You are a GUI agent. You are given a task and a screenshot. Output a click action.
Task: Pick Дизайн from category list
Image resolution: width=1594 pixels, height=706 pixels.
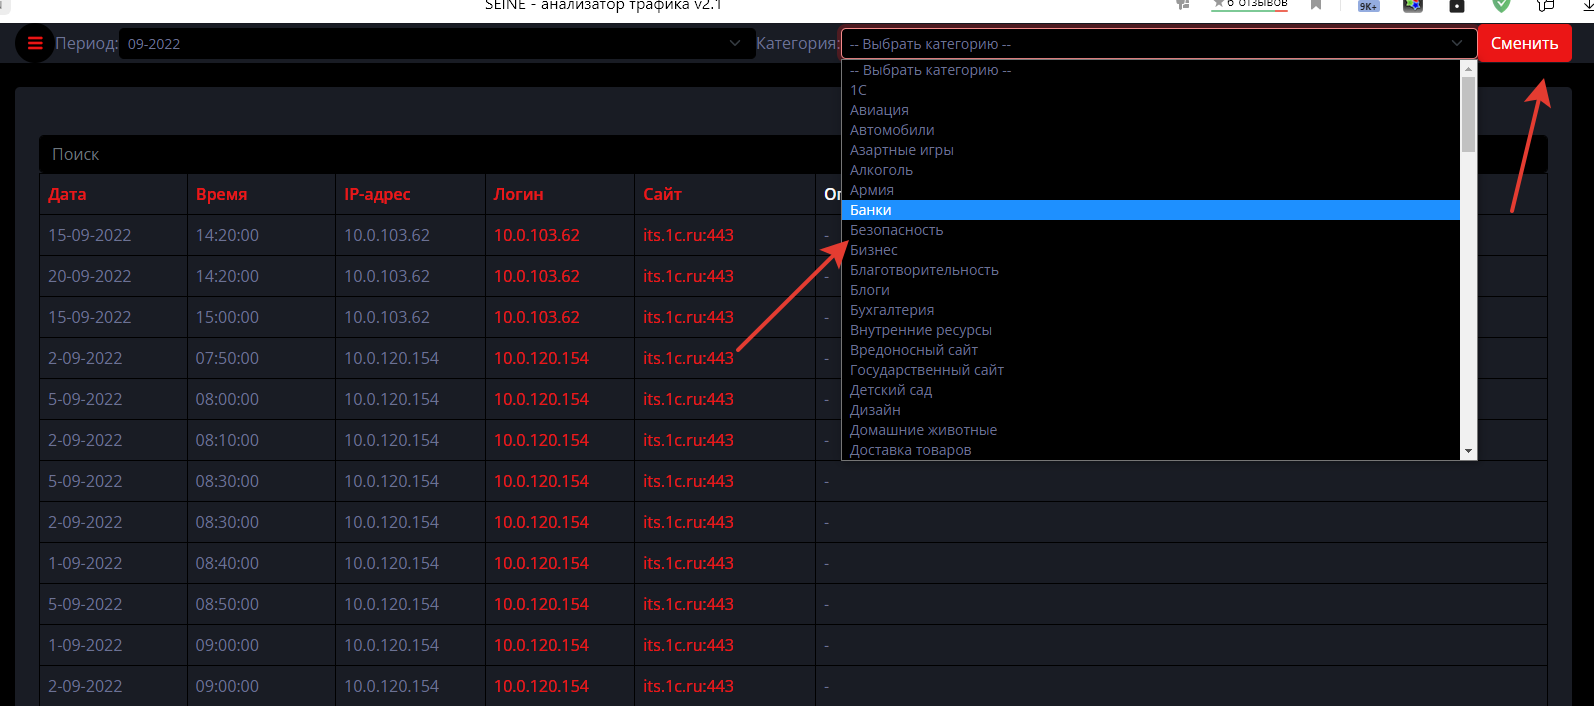click(1151, 410)
